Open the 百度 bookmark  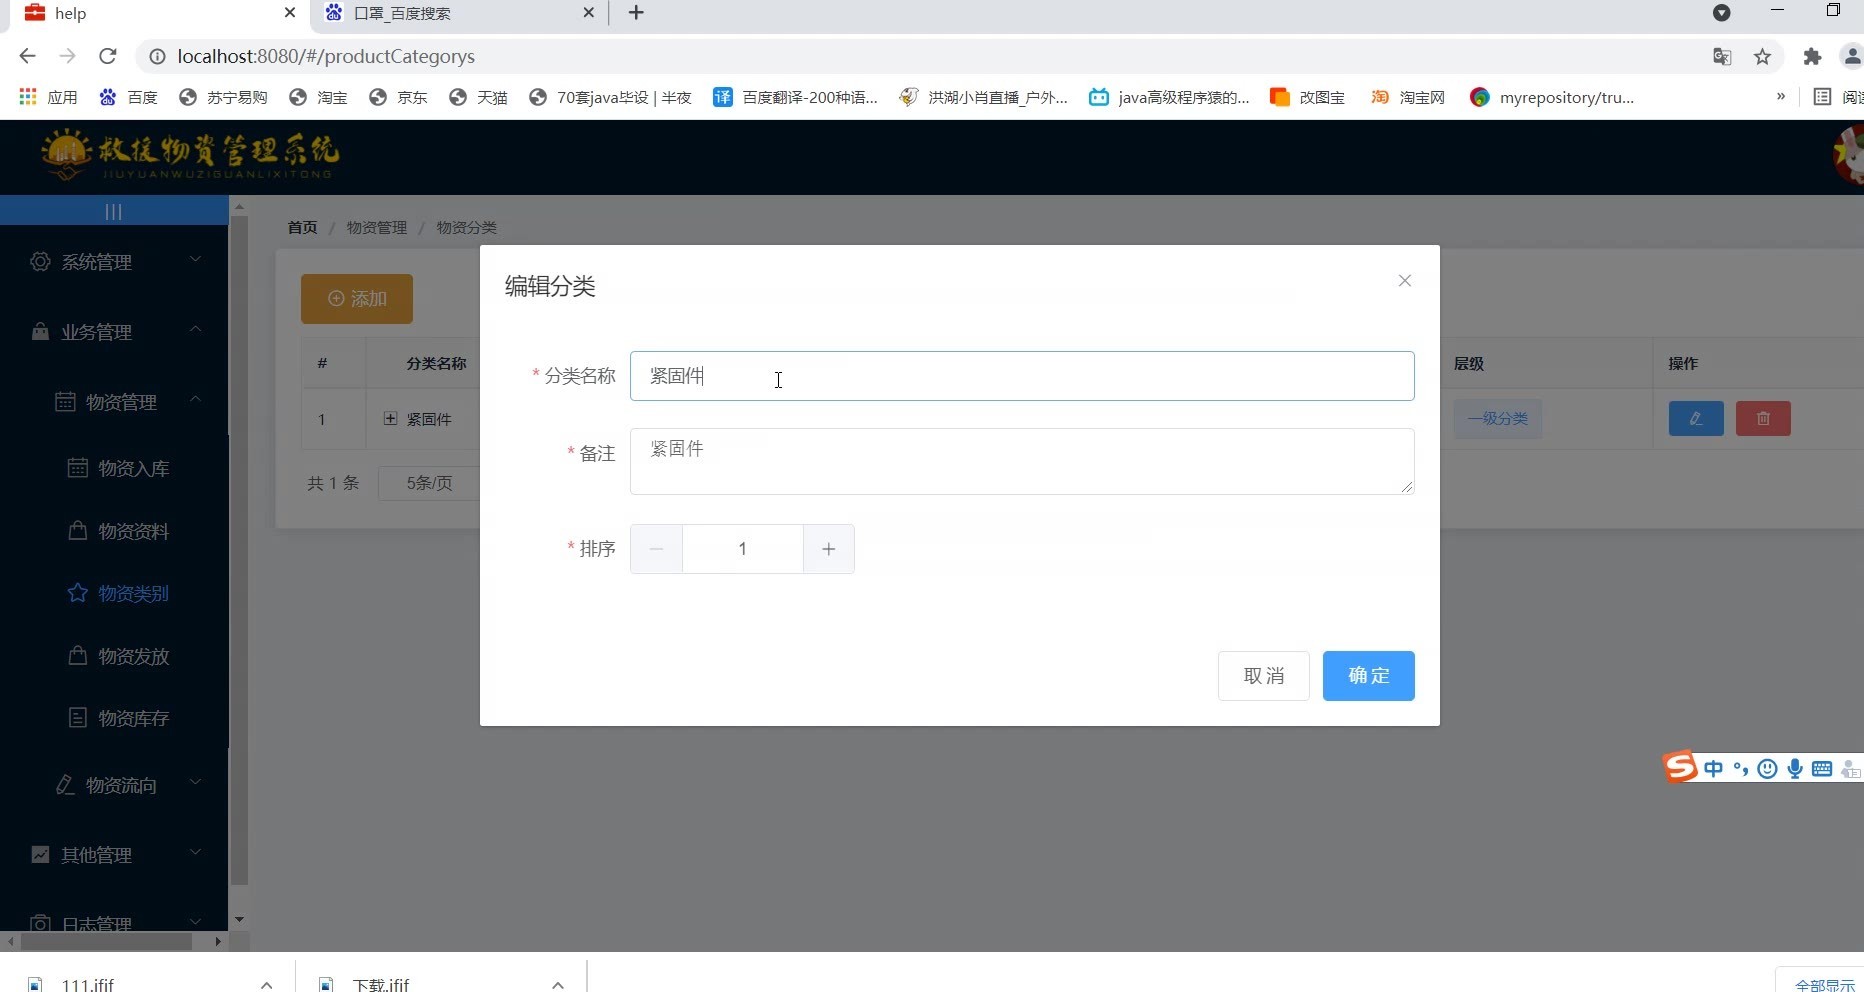(x=129, y=97)
